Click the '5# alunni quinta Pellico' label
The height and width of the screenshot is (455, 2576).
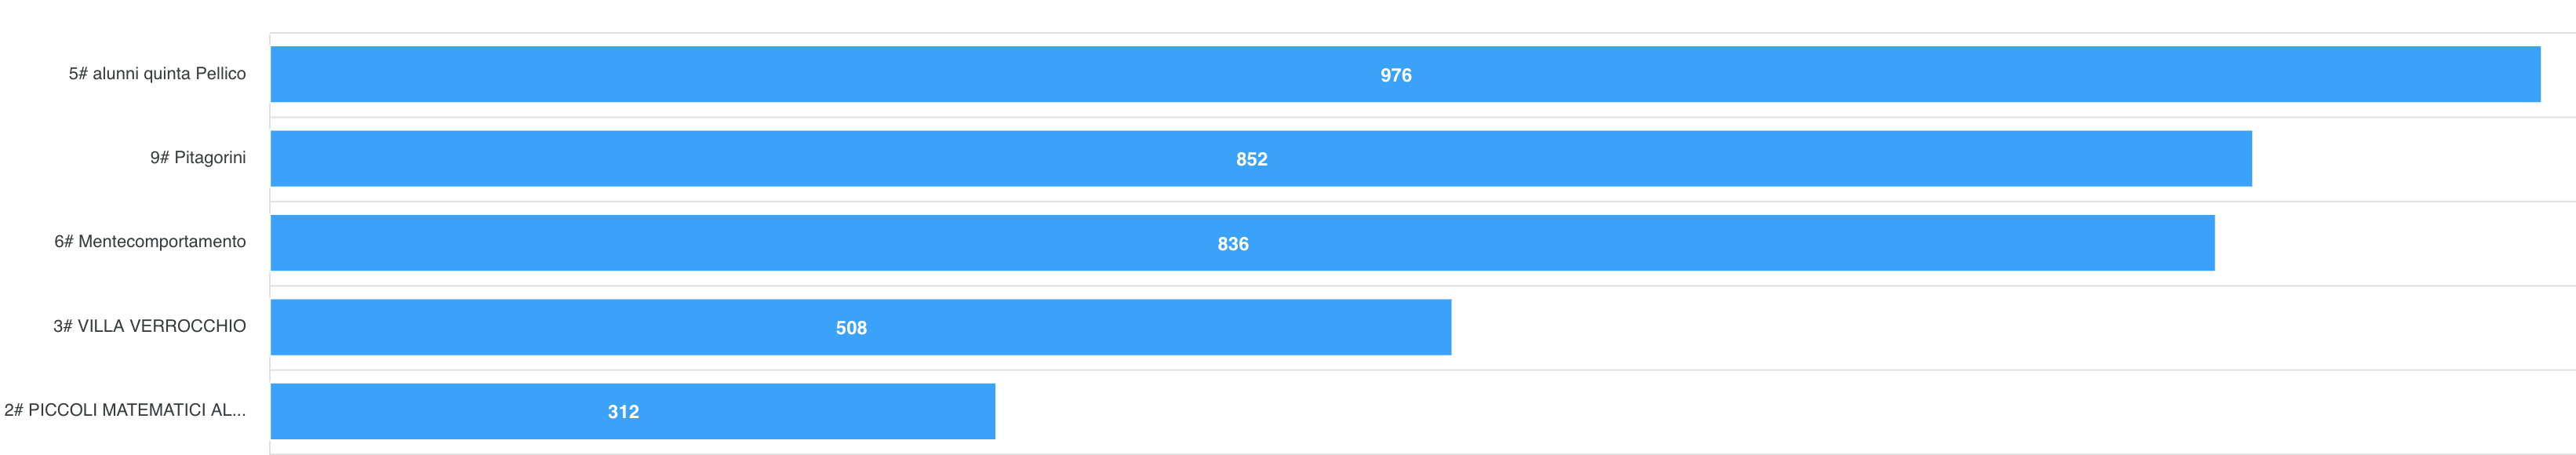click(157, 74)
